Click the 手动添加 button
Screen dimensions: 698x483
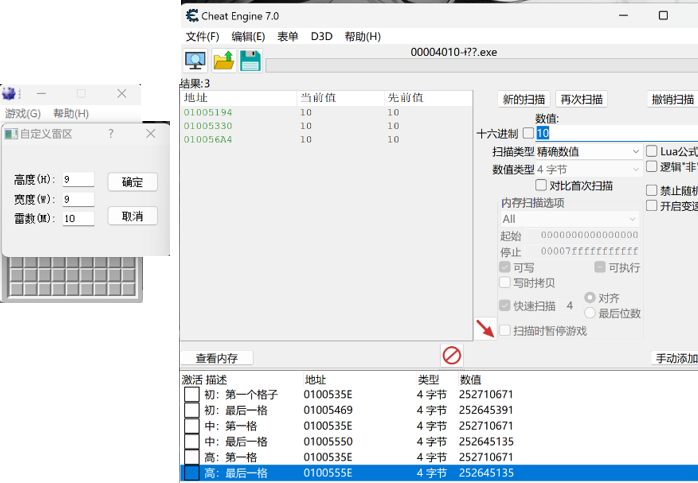(676, 358)
